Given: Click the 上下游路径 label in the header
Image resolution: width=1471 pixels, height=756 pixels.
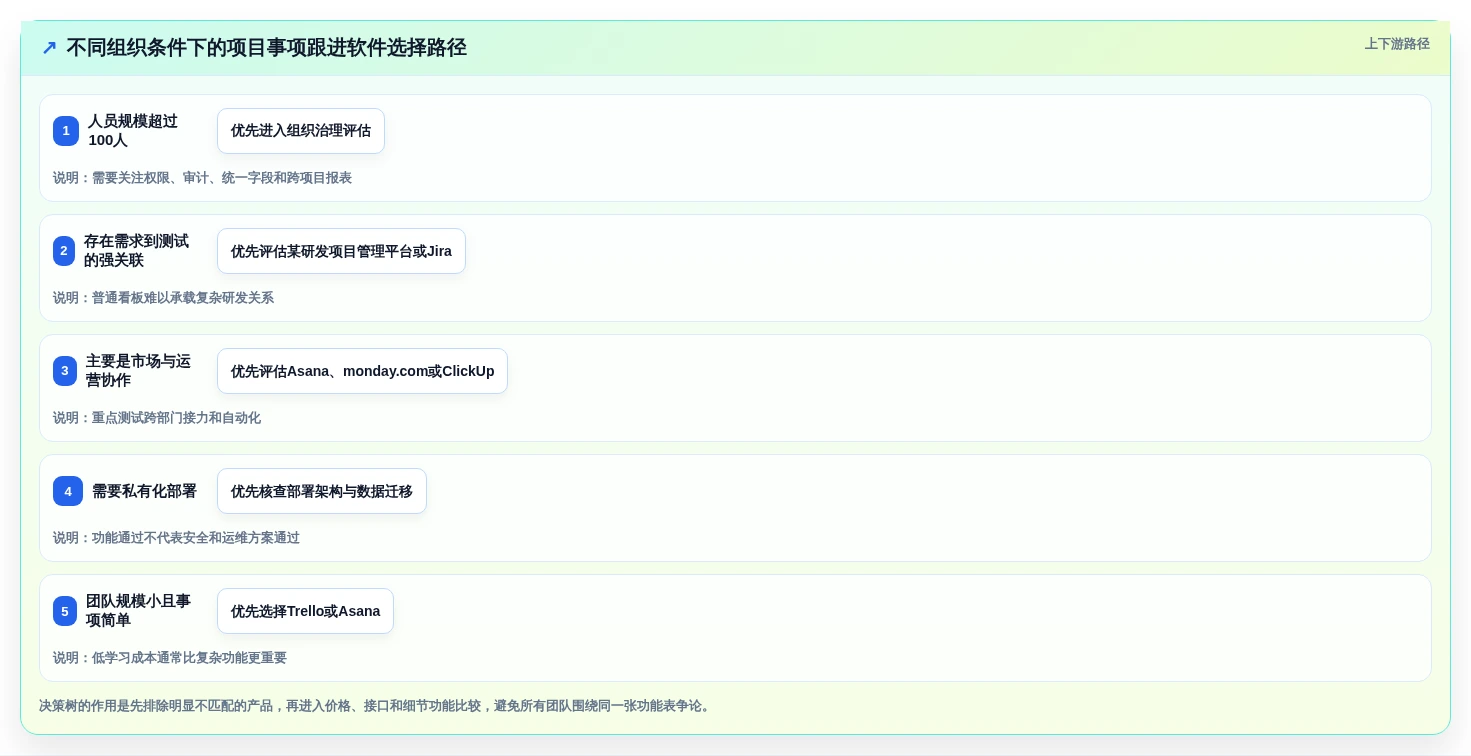Looking at the screenshot, I should coord(1397,44).
